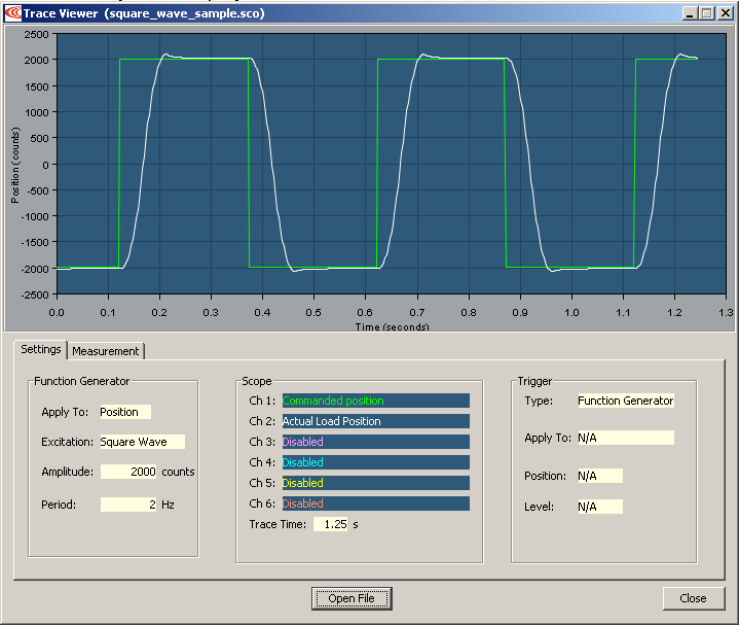
Task: Click the Trigger Level N/A field
Action: tap(600, 507)
